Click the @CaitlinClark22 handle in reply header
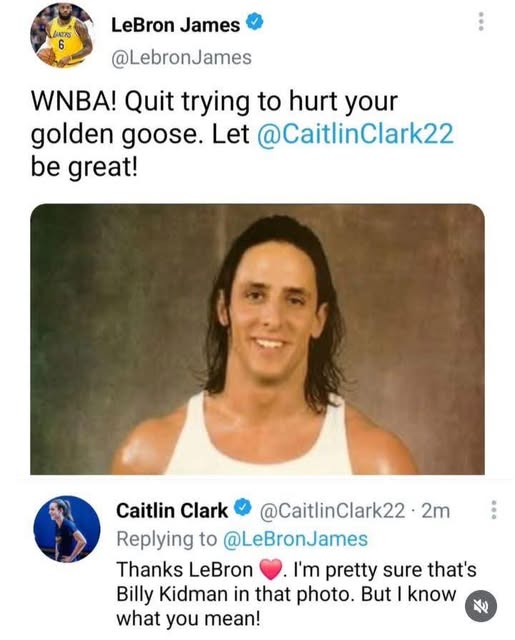Image resolution: width=515 pixels, height=640 pixels. [x=332, y=511]
